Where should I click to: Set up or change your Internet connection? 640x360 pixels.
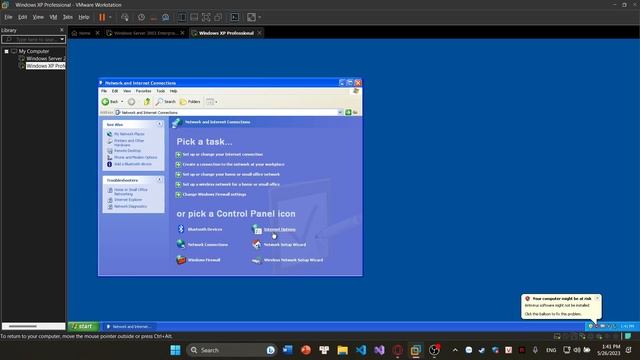pyautogui.click(x=222, y=154)
